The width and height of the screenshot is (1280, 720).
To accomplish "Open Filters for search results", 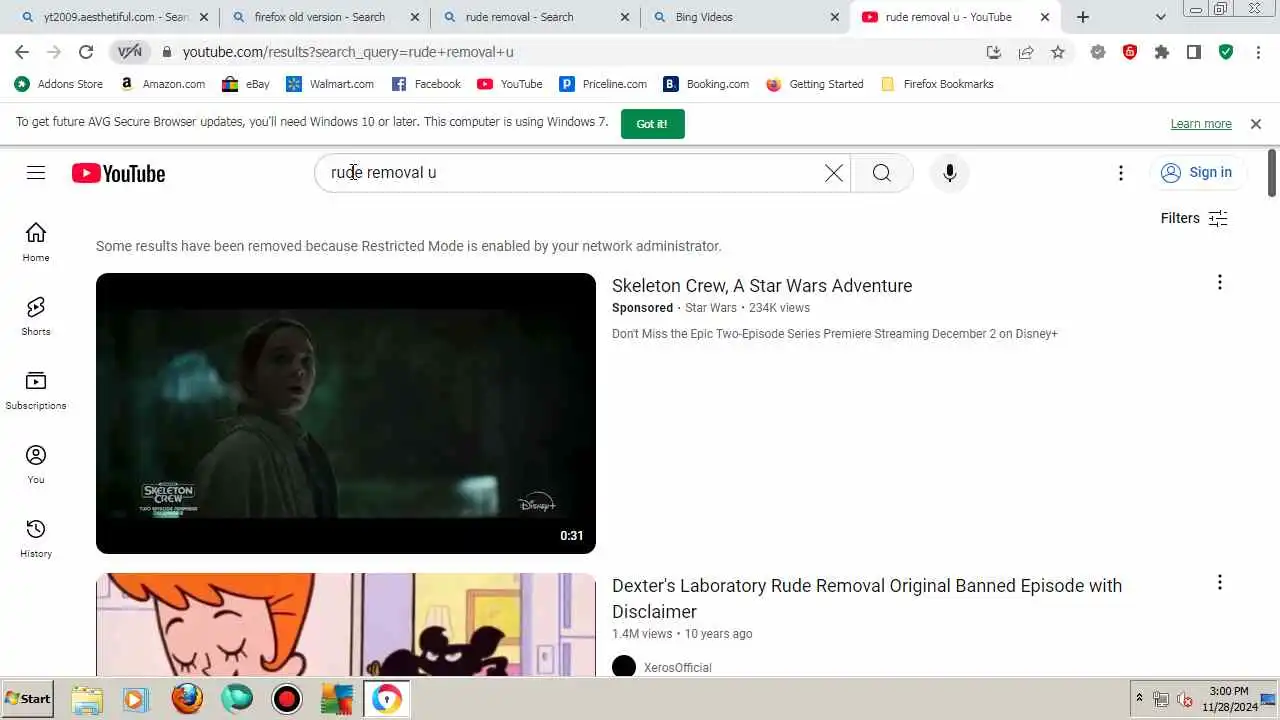I will [1194, 218].
